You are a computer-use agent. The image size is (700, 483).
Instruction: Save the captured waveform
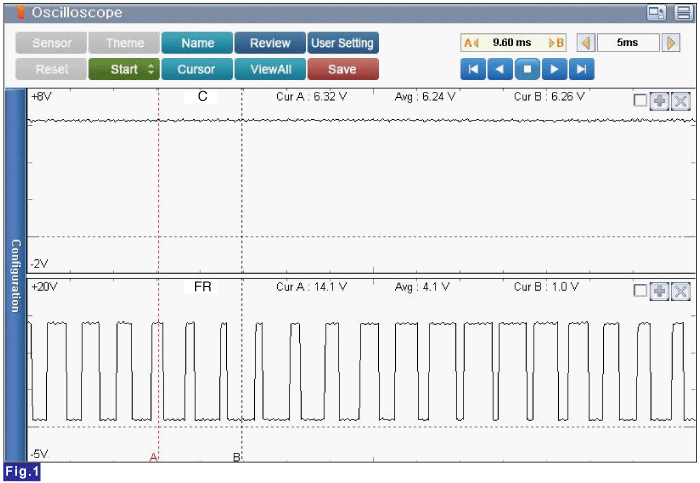[343, 69]
